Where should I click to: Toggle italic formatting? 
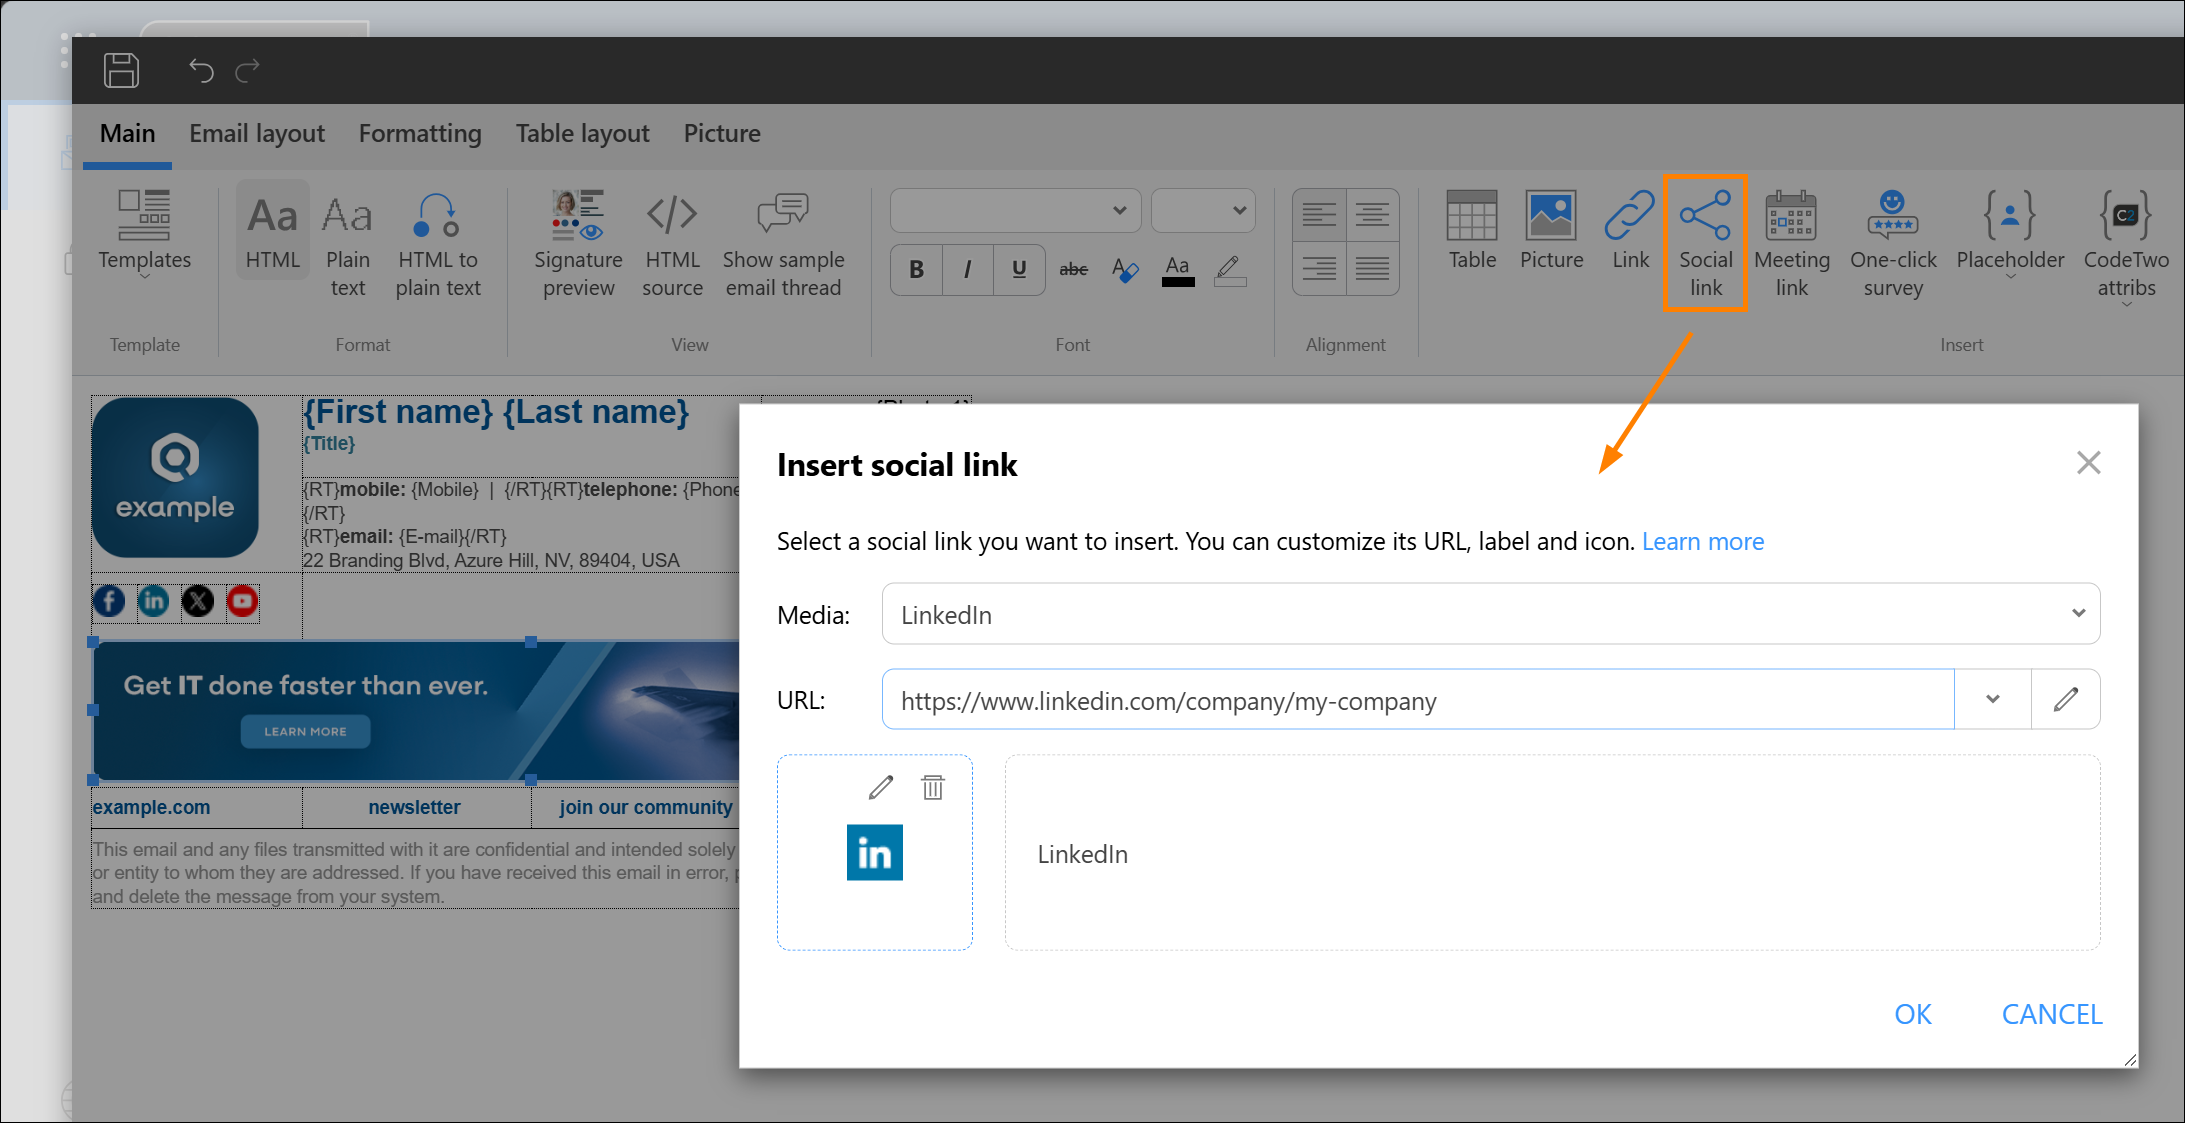pos(967,269)
